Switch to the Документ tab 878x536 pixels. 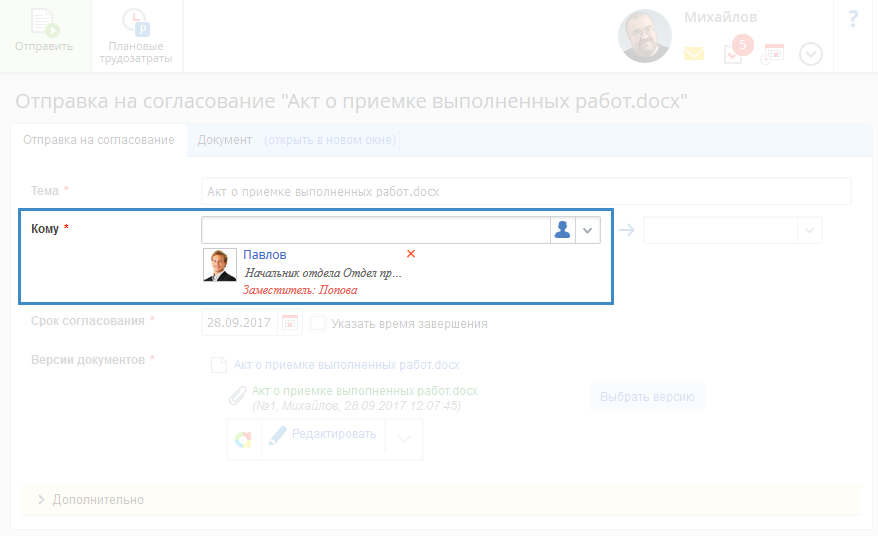coord(225,140)
